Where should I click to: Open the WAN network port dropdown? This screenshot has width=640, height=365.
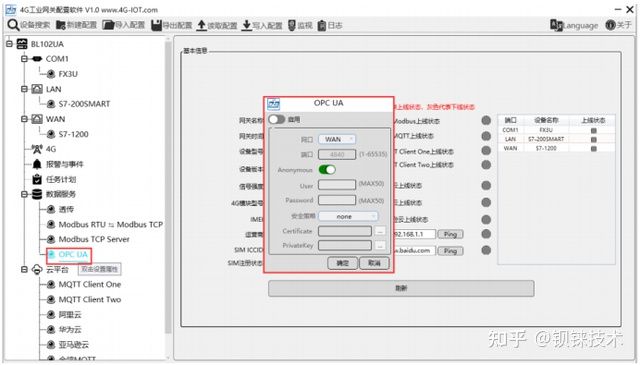click(x=337, y=139)
